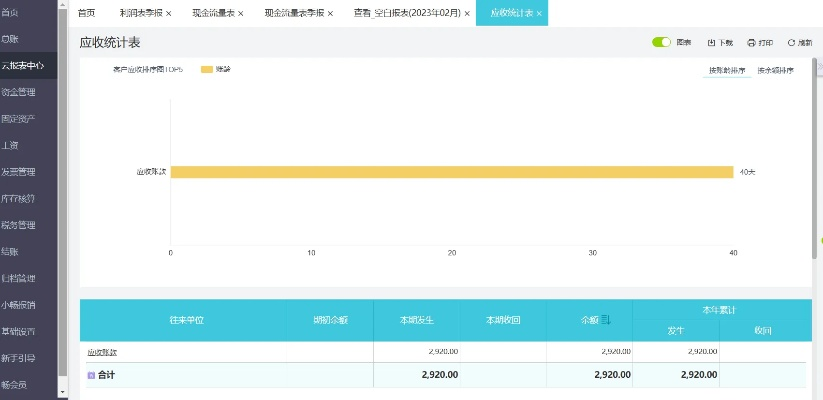Screen dimensions: 823x400
Task: Click the yellow 账龄 legend swatch
Action: coord(207,70)
